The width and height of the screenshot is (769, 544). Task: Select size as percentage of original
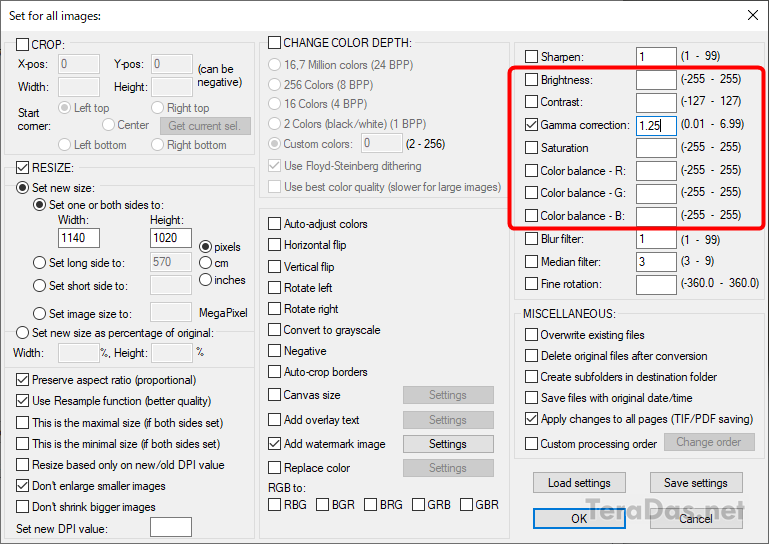click(x=23, y=333)
